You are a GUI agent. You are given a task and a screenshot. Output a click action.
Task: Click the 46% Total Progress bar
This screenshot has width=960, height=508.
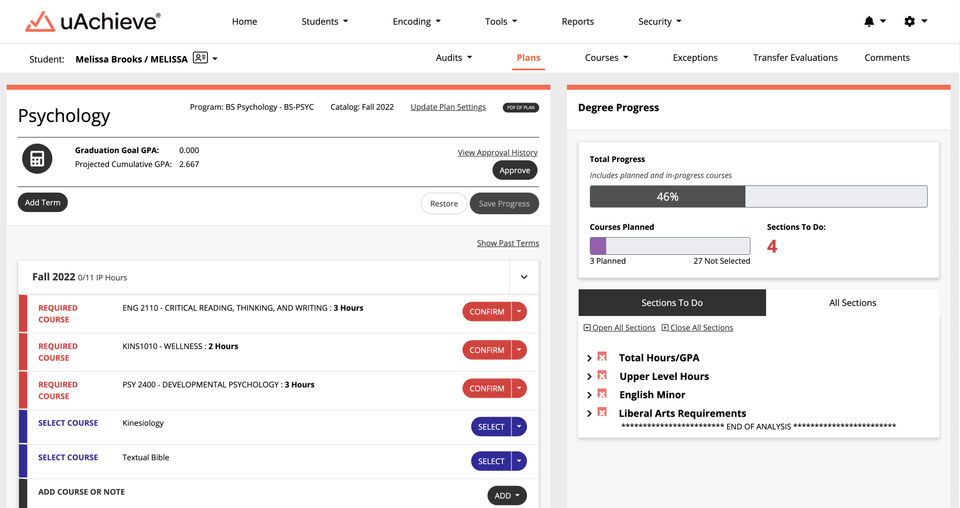click(x=759, y=196)
